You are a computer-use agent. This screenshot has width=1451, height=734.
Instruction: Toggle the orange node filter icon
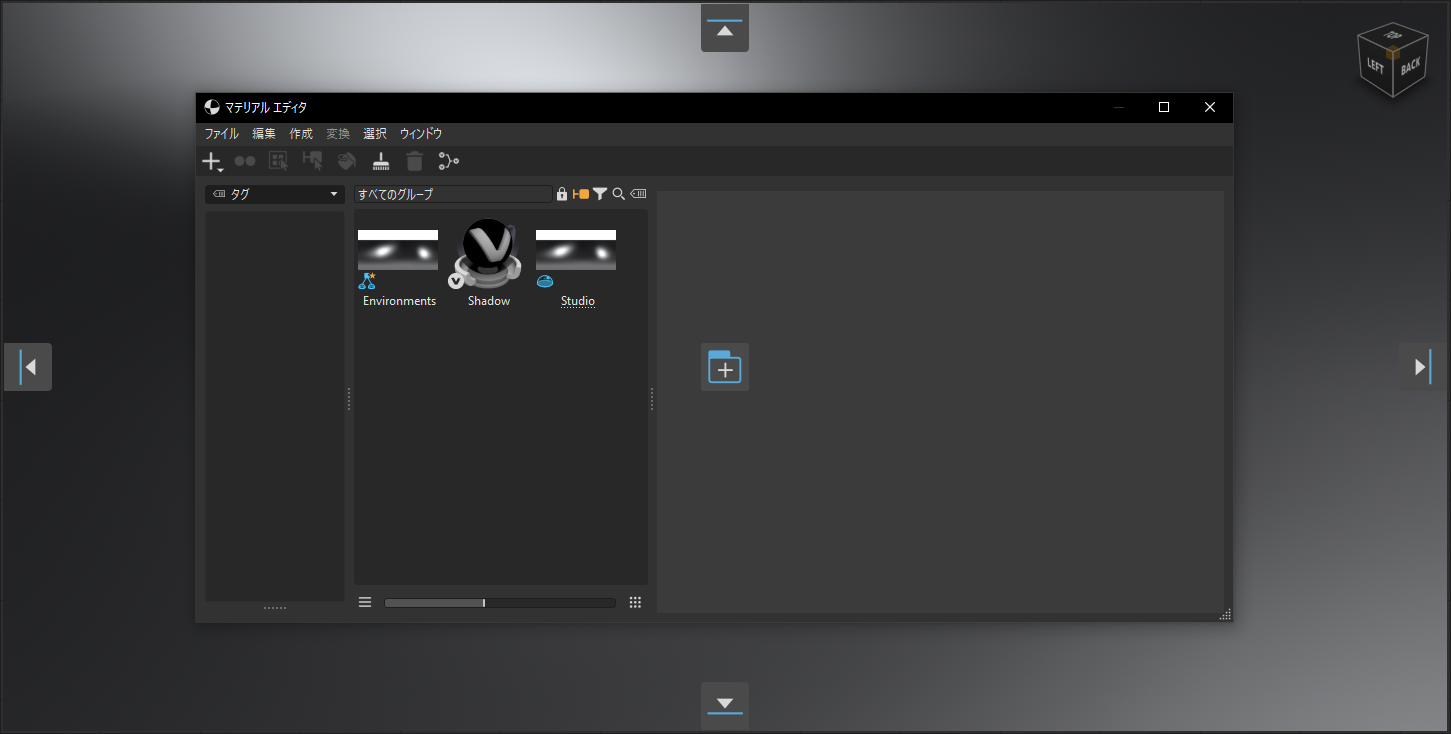coord(581,194)
